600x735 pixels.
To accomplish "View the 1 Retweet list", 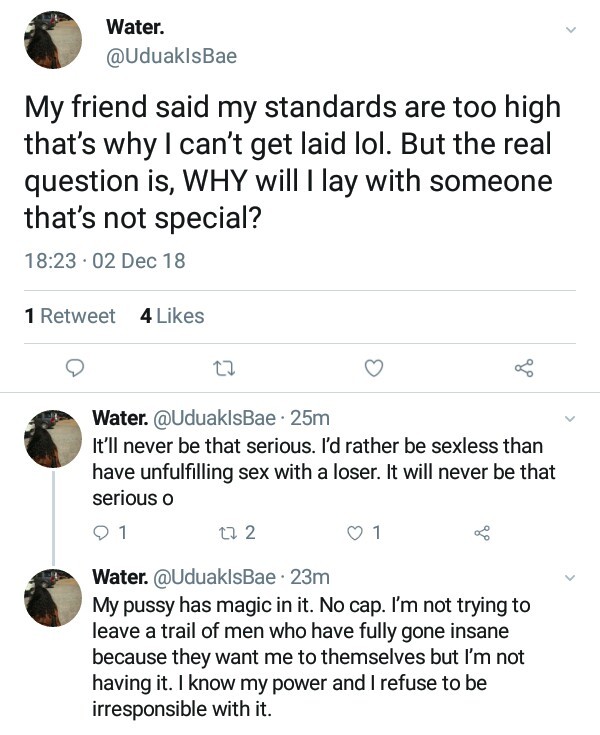I will click(70, 316).
